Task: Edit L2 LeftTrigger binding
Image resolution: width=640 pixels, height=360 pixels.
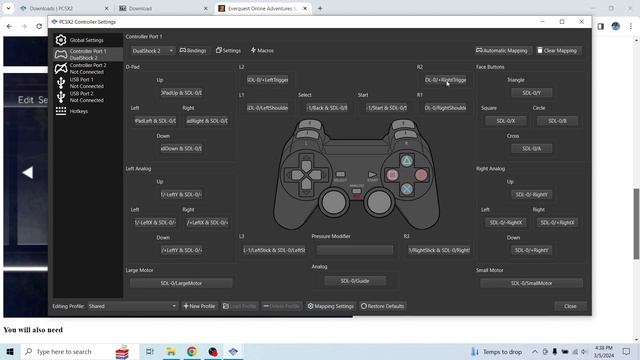Action: 268,80
